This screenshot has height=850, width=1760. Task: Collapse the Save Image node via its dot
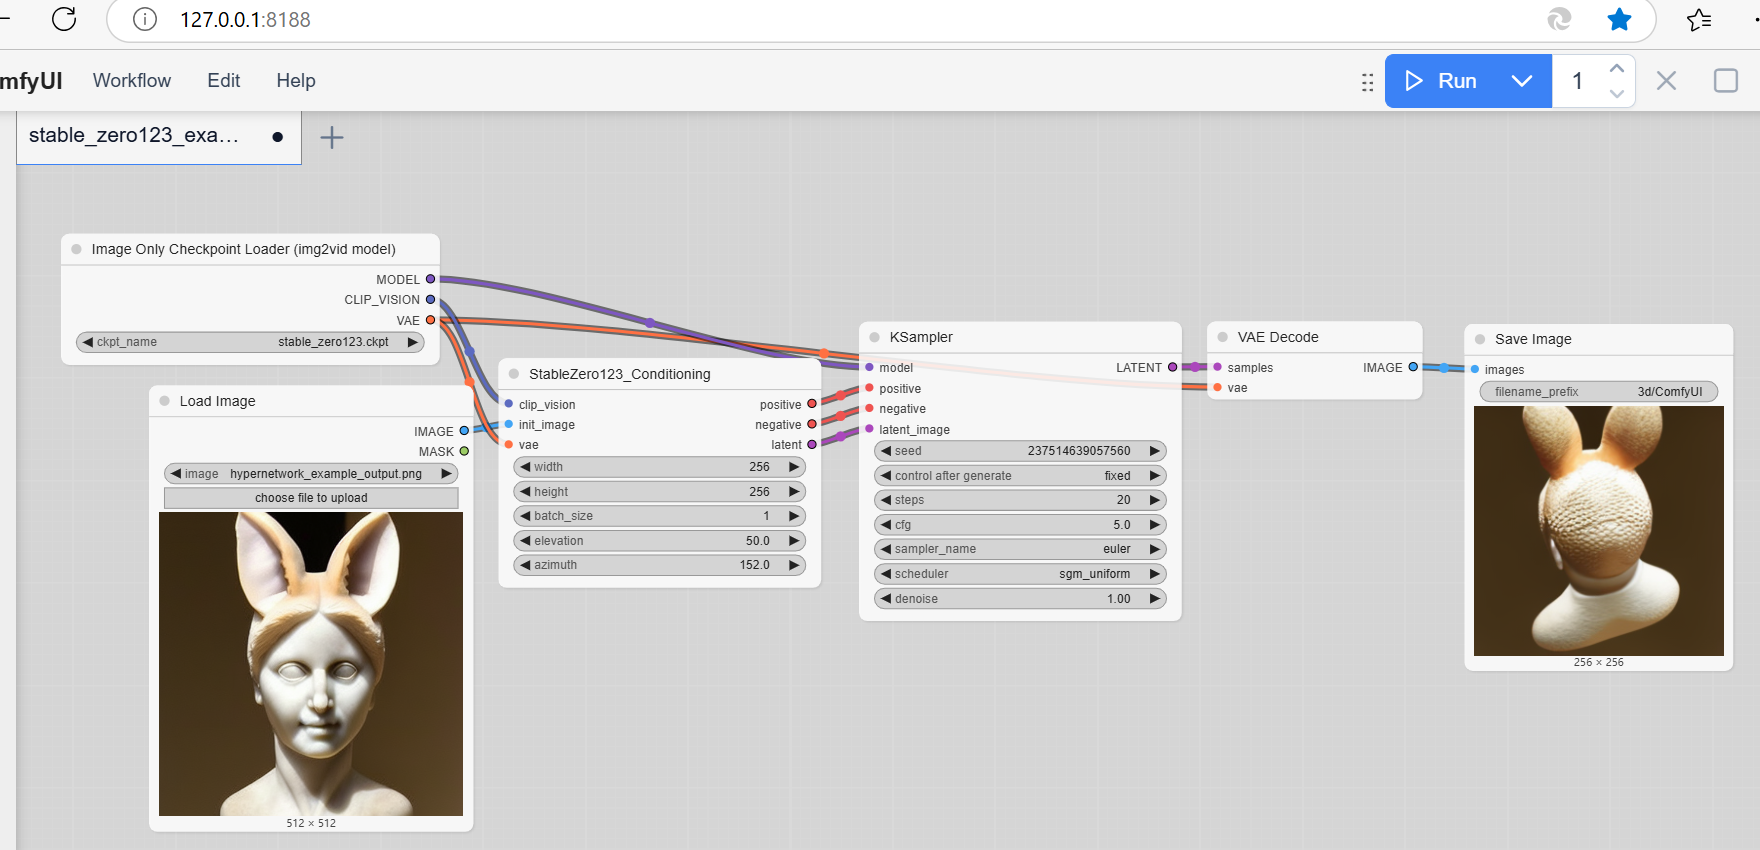pos(1480,339)
